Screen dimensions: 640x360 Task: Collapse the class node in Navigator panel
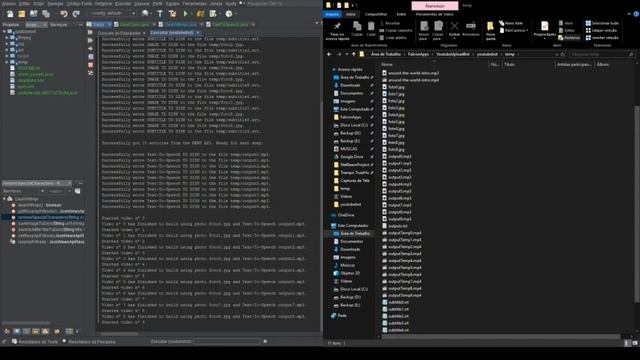pos(4,199)
